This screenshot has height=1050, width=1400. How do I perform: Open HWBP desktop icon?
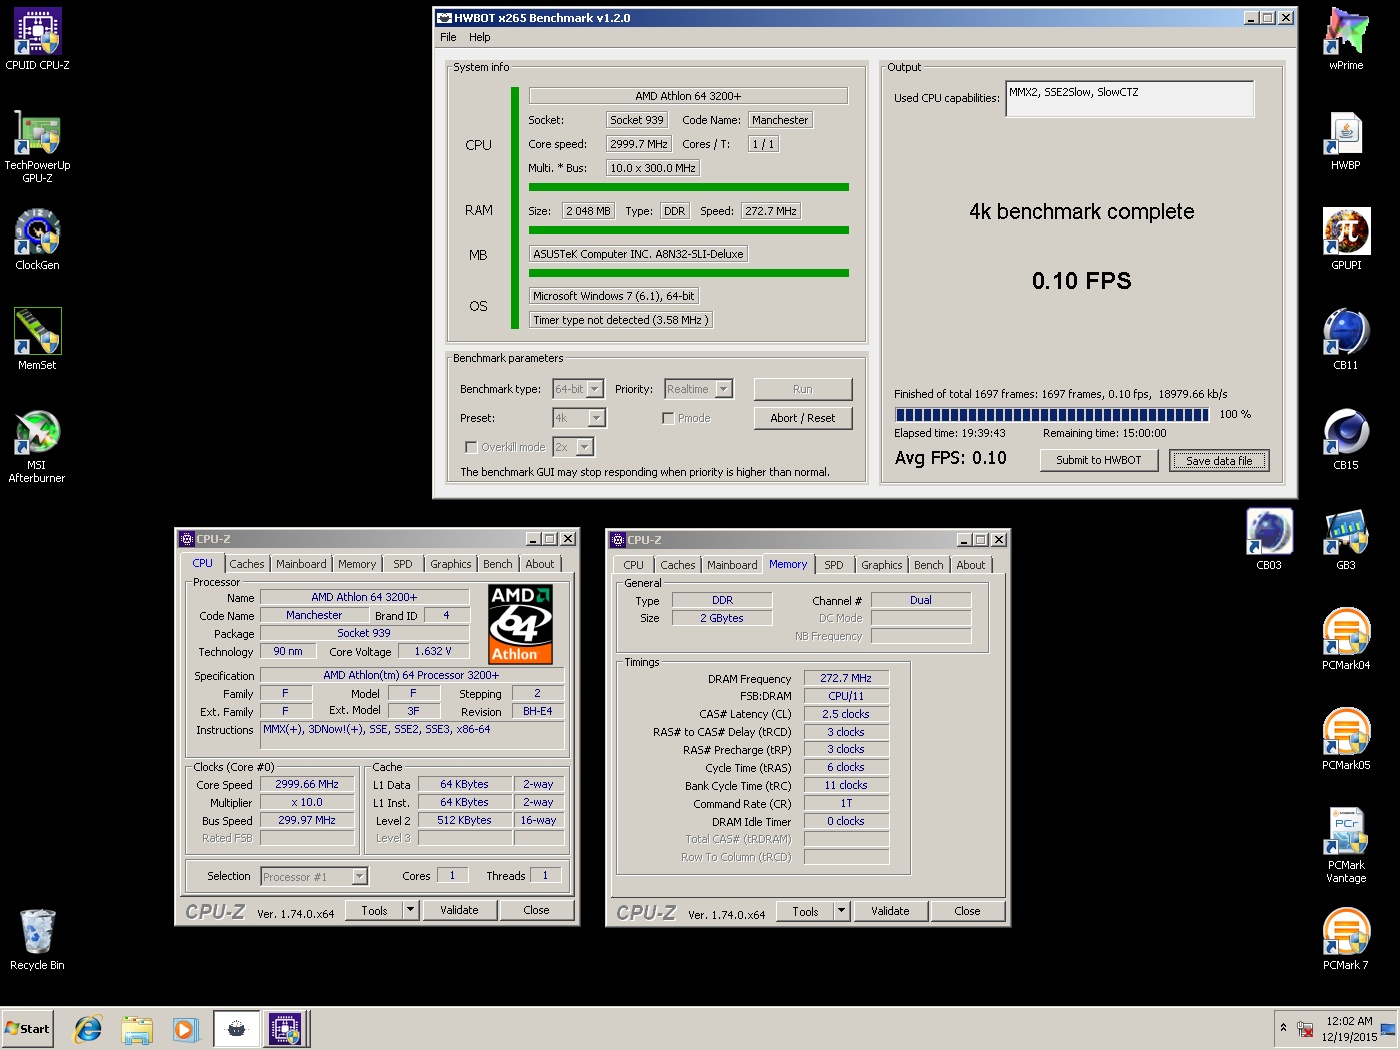[1346, 140]
